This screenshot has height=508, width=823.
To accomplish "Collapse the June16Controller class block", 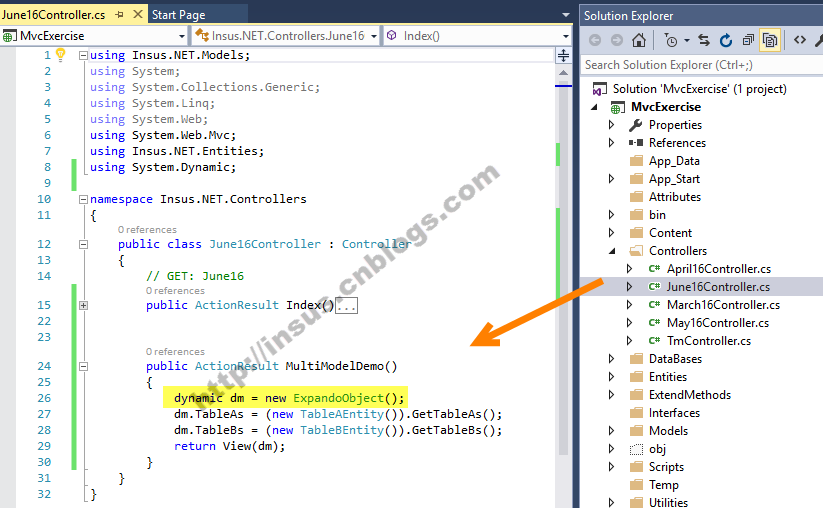I will pyautogui.click(x=83, y=245).
